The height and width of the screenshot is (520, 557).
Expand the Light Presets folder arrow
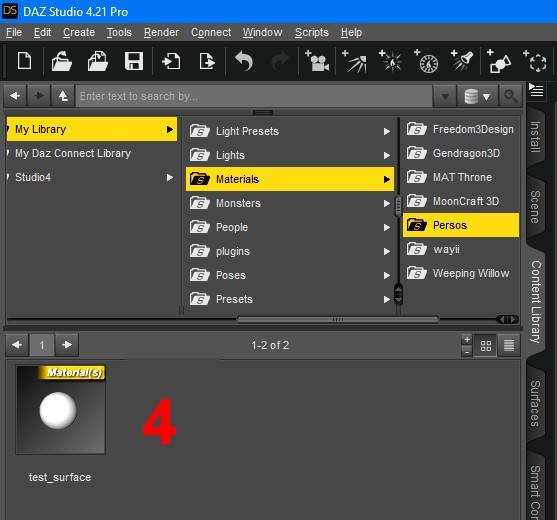tap(387, 131)
